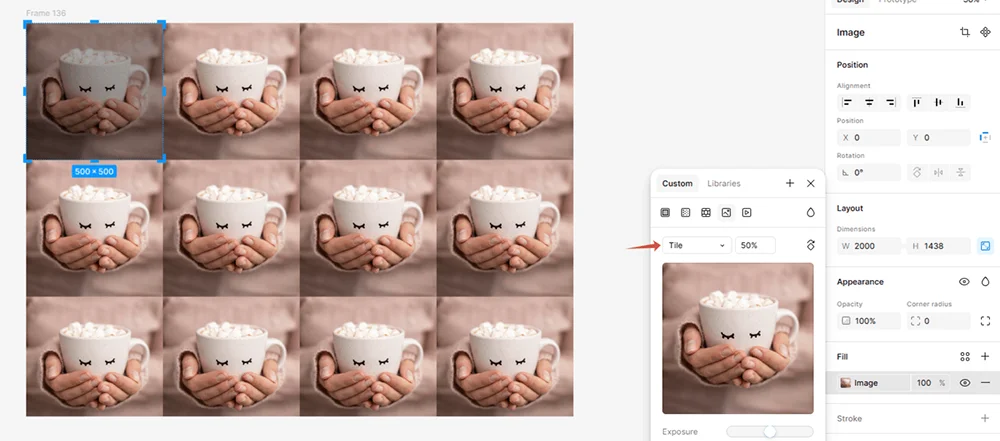Toggle Appearance layer visibility eye

pos(964,281)
